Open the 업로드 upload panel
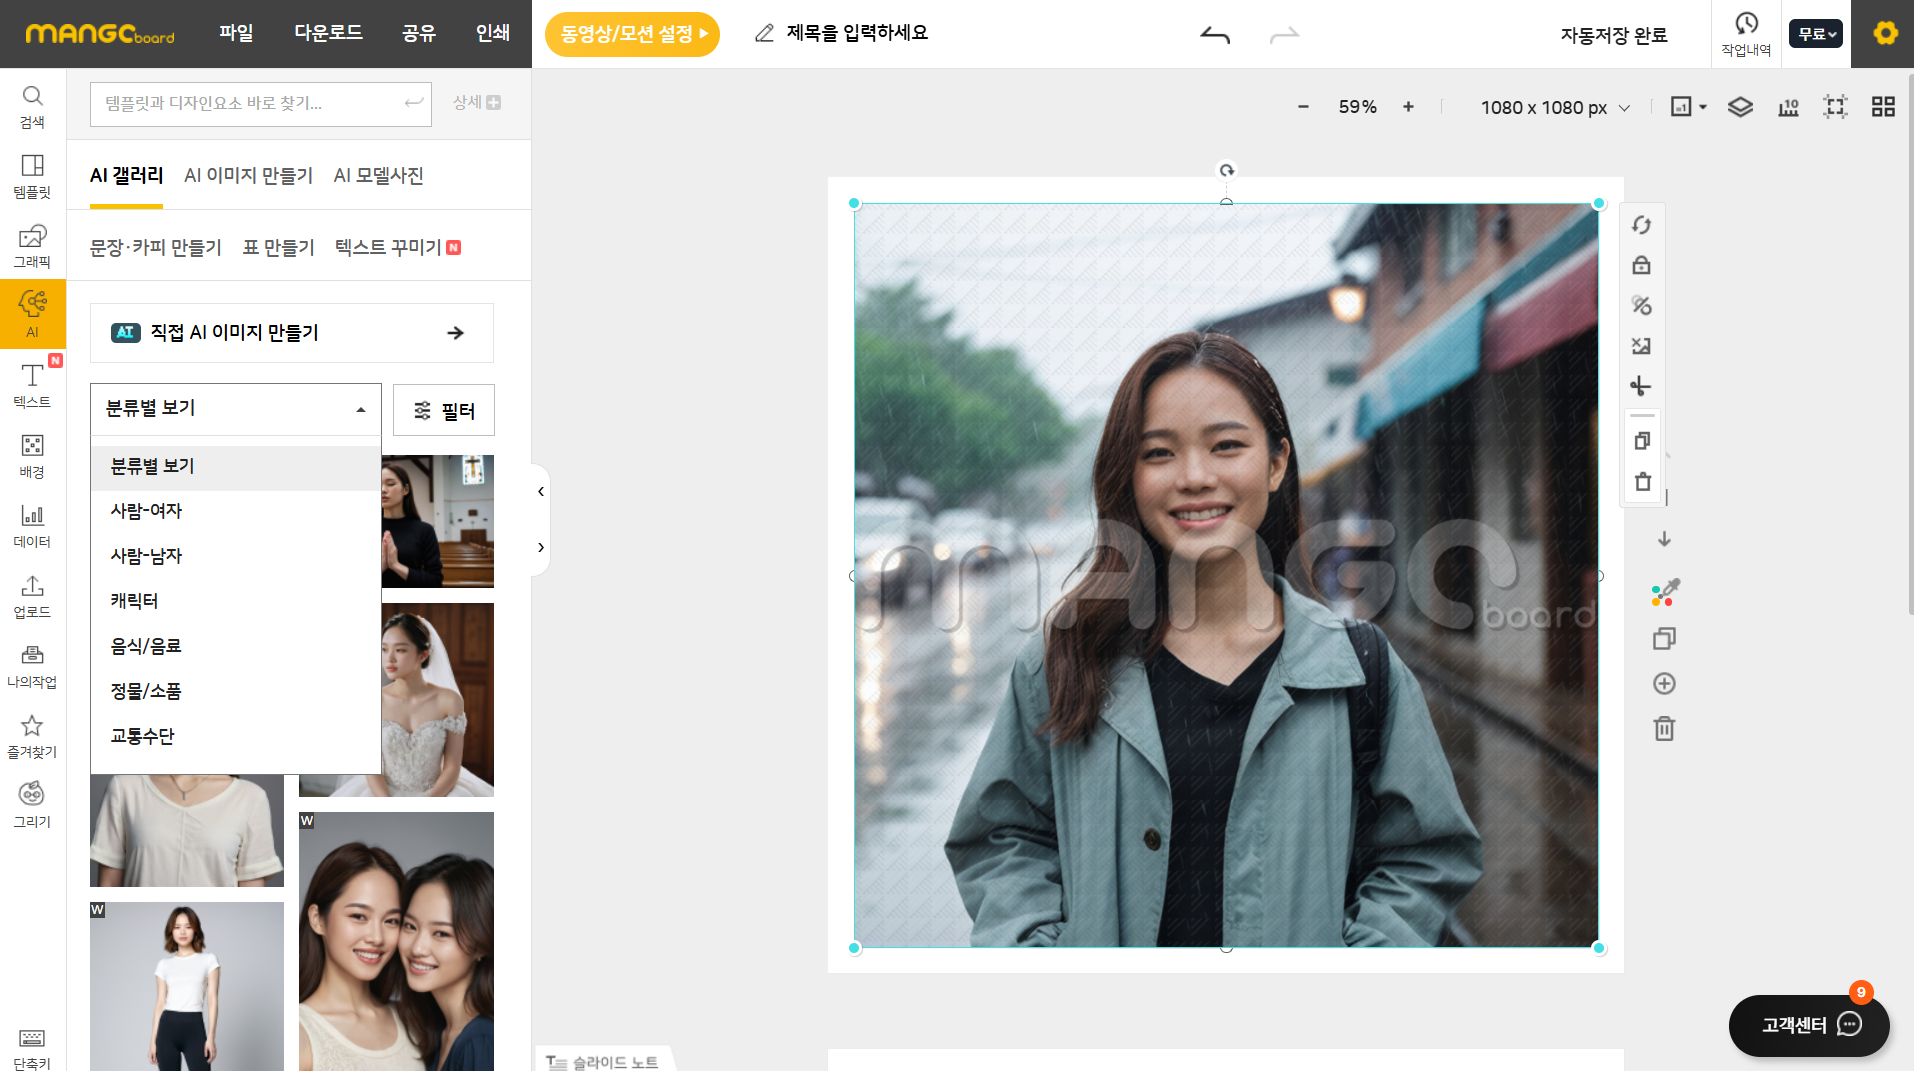This screenshot has height=1071, width=1914. tap(32, 596)
